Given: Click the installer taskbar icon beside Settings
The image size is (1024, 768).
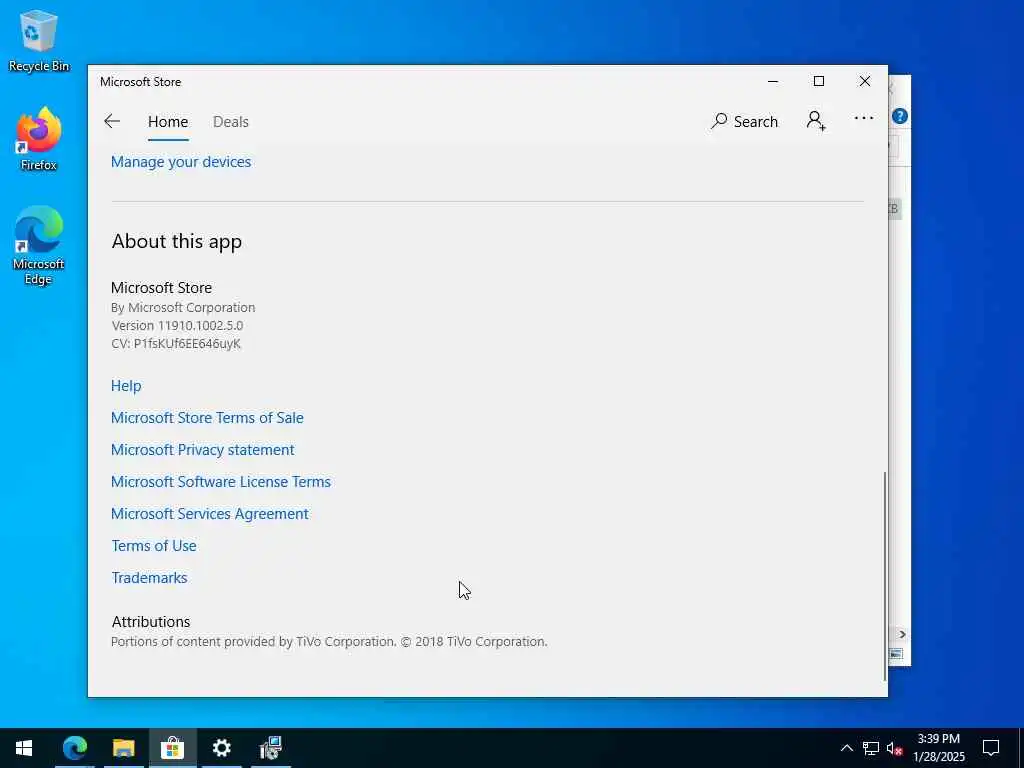Looking at the screenshot, I should click(x=270, y=748).
